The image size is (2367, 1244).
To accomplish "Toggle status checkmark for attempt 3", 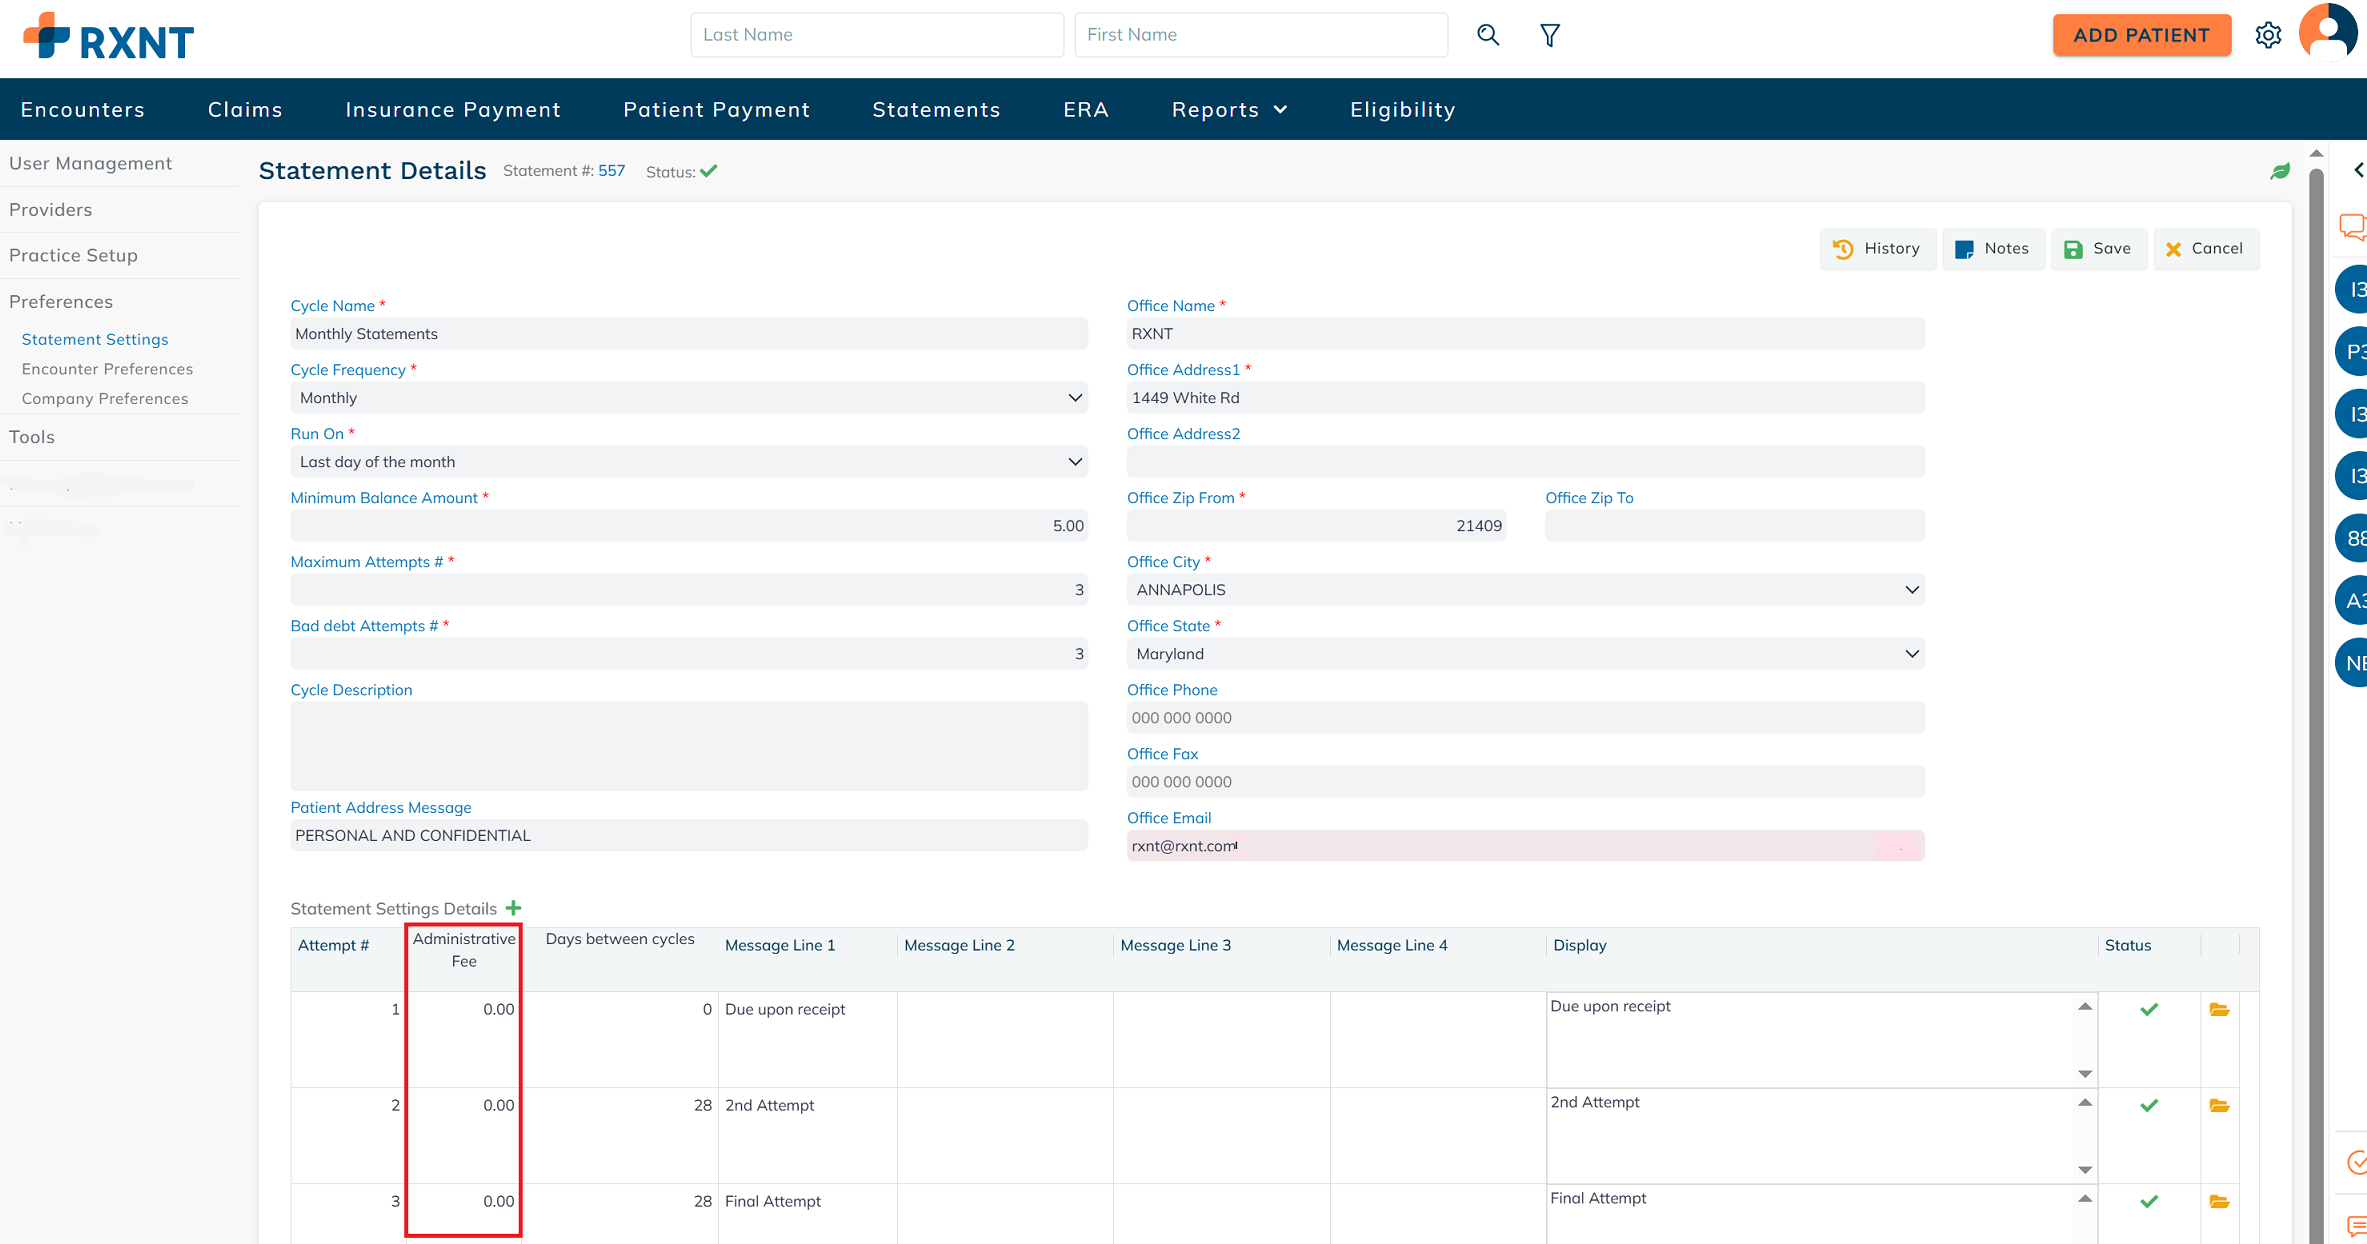I will point(2149,1202).
